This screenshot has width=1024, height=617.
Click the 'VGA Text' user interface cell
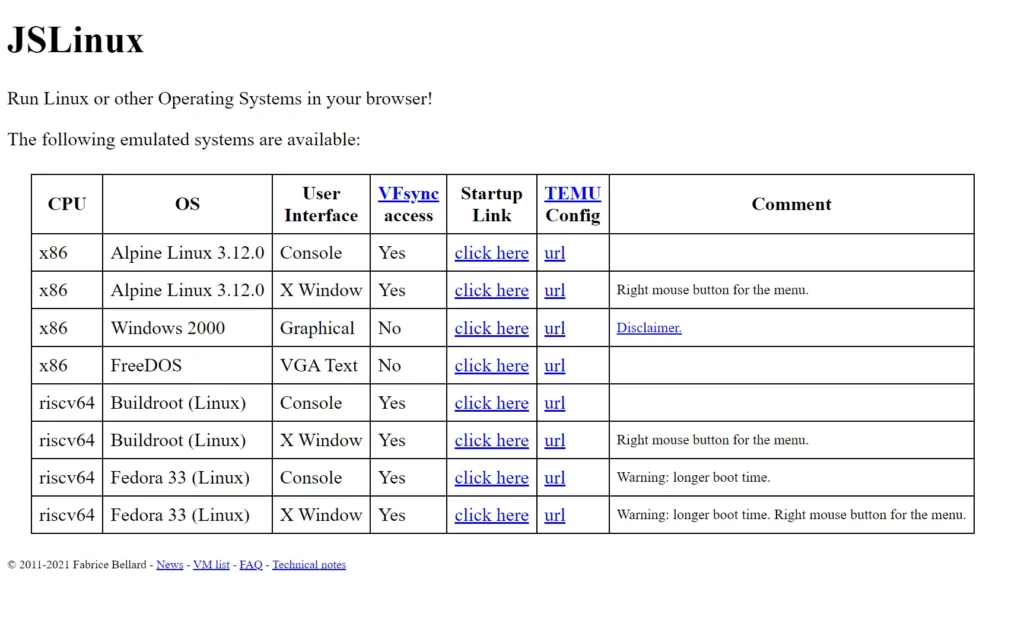pos(319,365)
